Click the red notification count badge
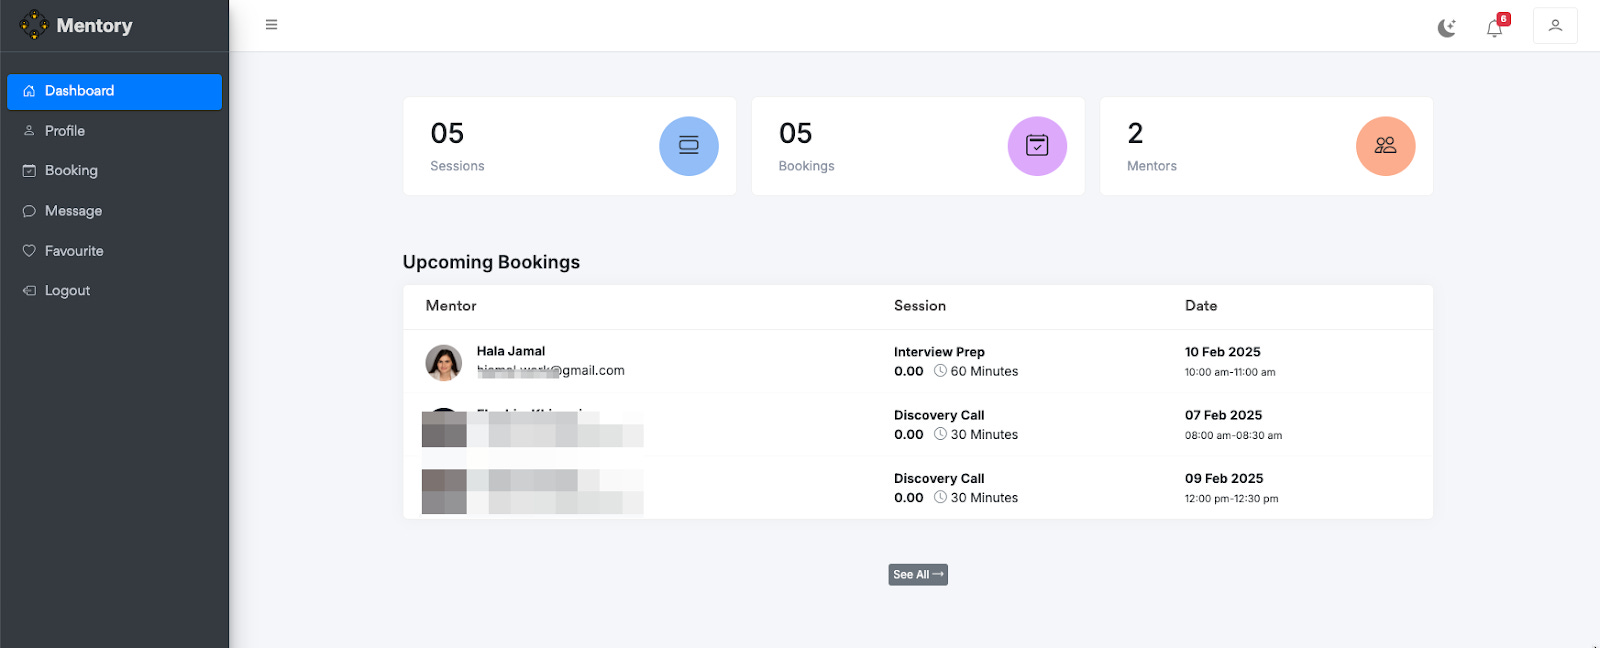This screenshot has width=1600, height=648. (1503, 19)
